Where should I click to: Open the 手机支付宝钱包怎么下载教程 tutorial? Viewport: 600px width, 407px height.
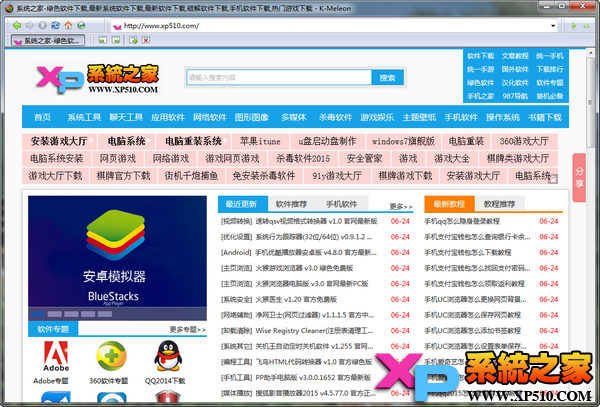(x=468, y=252)
